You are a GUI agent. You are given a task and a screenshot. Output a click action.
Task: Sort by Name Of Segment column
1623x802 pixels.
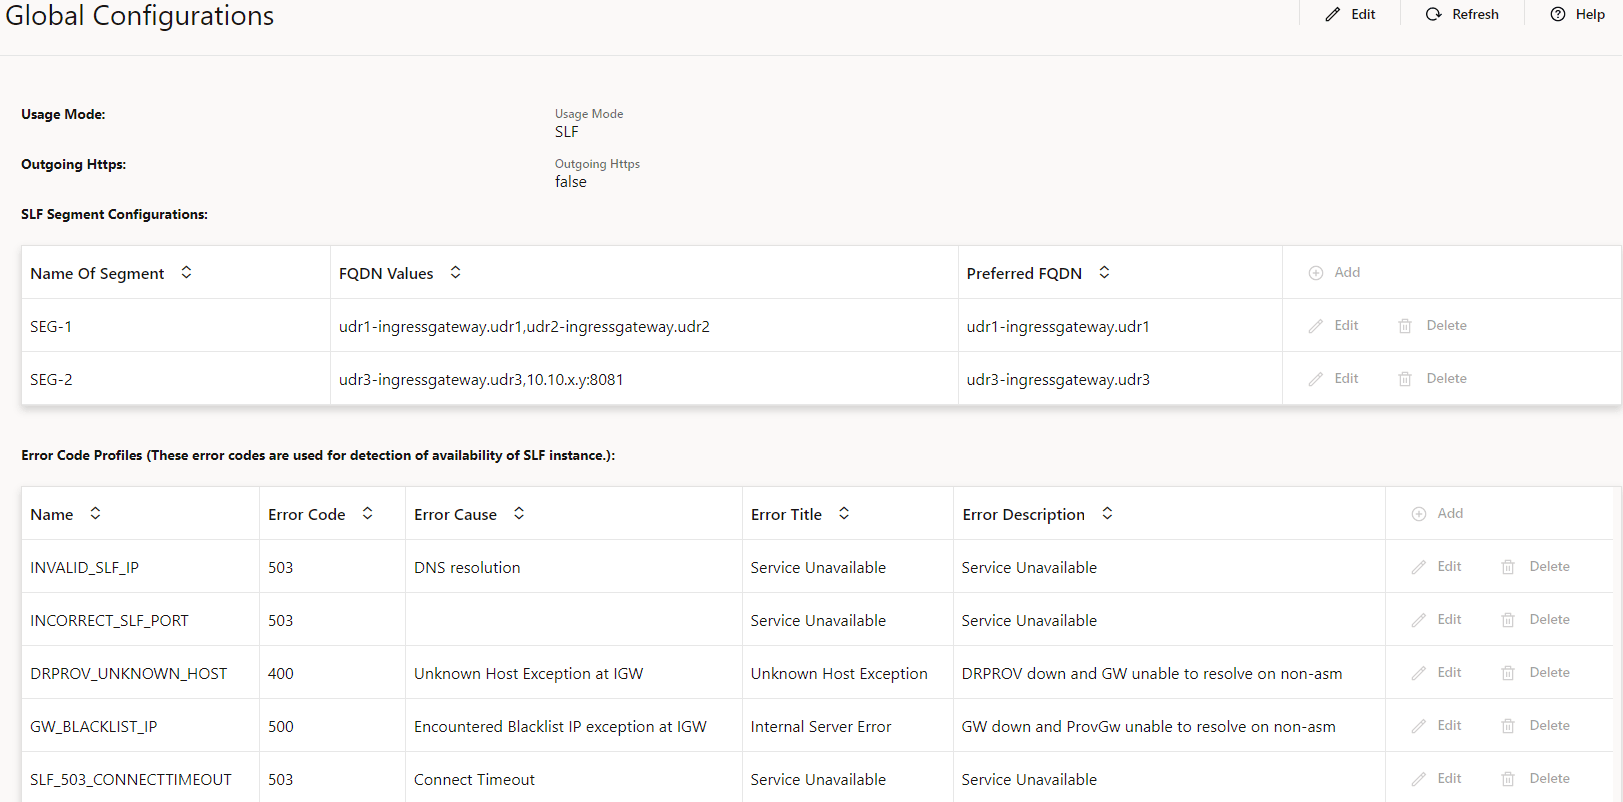point(186,273)
